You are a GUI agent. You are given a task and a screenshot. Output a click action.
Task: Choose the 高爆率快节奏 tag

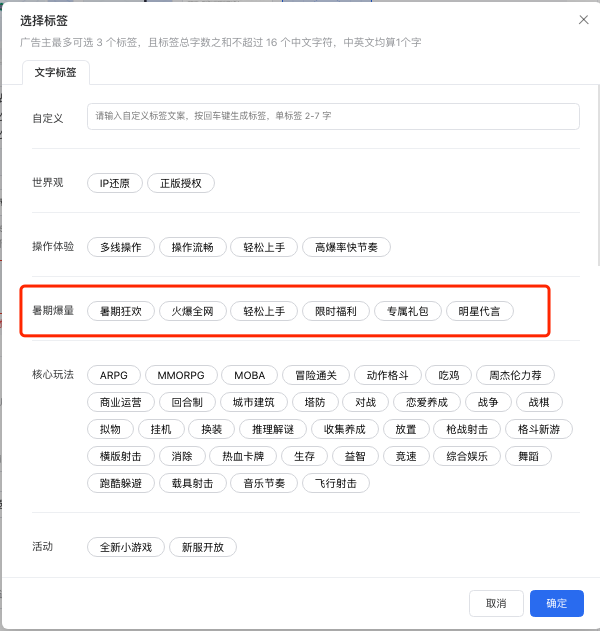coord(346,247)
